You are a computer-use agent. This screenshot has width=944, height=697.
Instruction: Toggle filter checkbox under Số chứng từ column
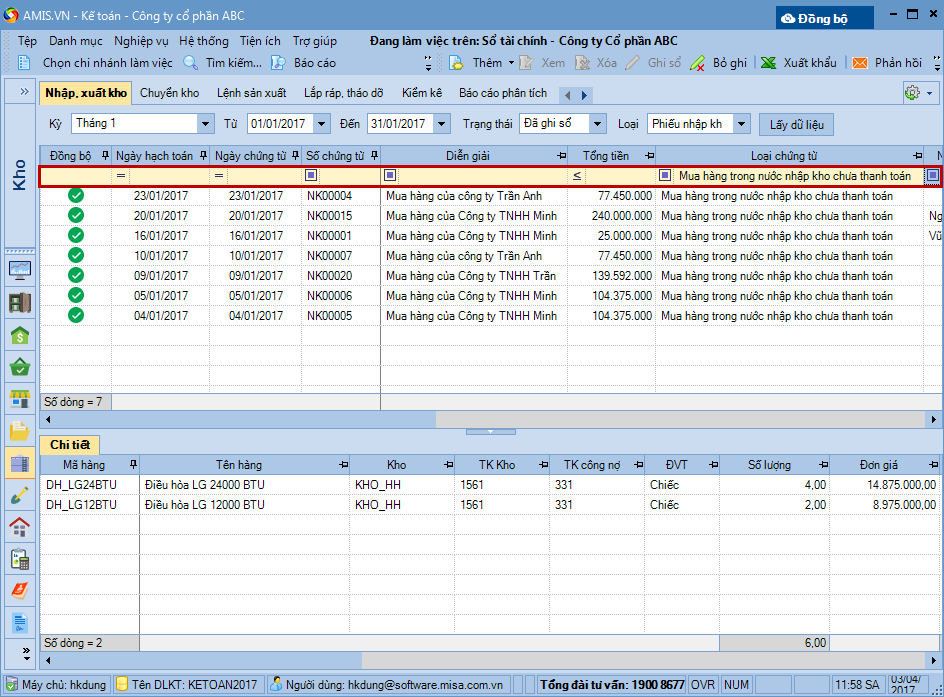pos(311,176)
